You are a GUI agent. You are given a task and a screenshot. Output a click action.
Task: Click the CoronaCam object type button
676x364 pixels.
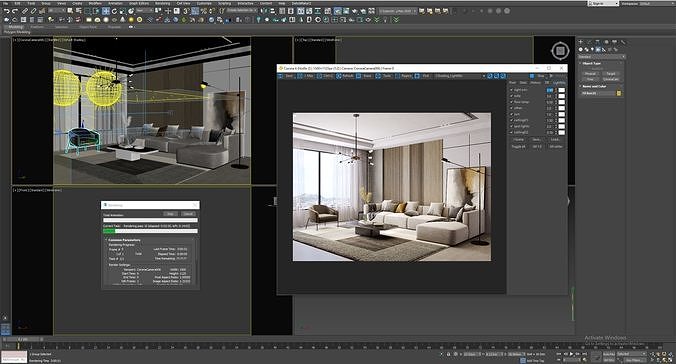(611, 79)
